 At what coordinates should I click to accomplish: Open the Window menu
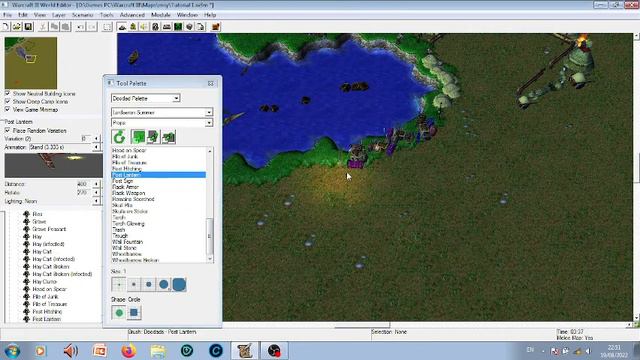(x=187, y=15)
